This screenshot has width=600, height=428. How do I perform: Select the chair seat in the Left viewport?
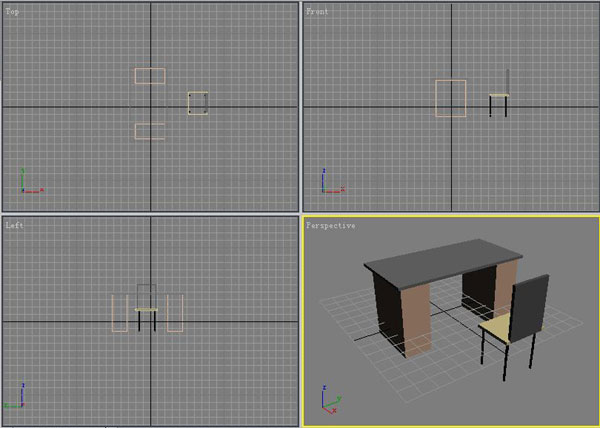[146, 309]
